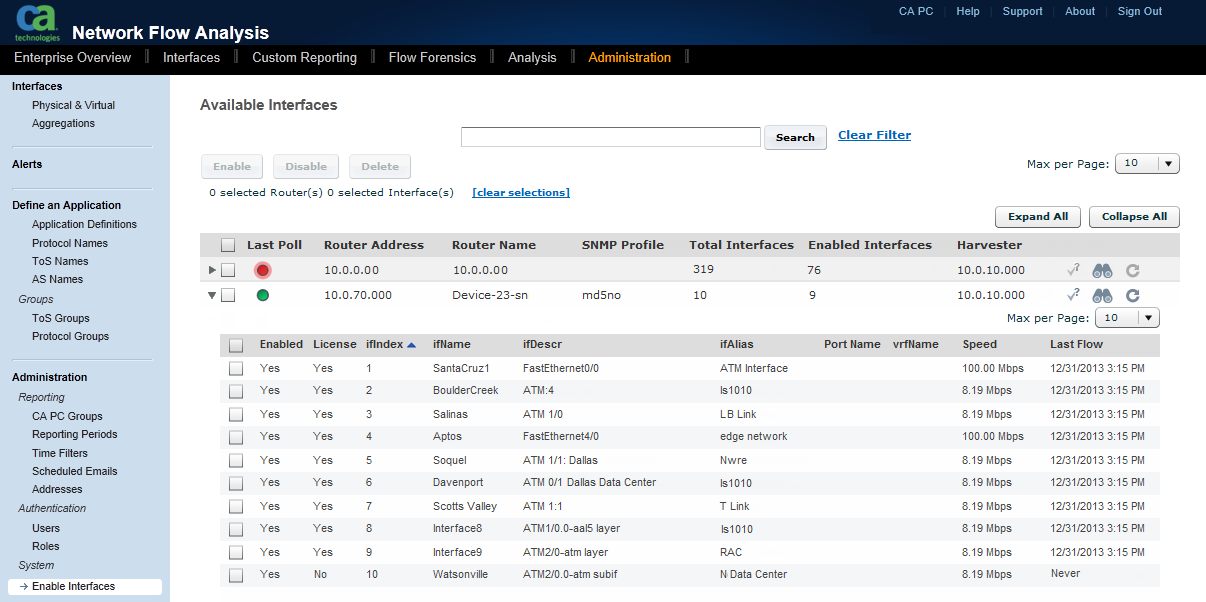Screen dimensions: 1206x602
Task: Open the Enterprise Overview tab
Action: point(73,57)
